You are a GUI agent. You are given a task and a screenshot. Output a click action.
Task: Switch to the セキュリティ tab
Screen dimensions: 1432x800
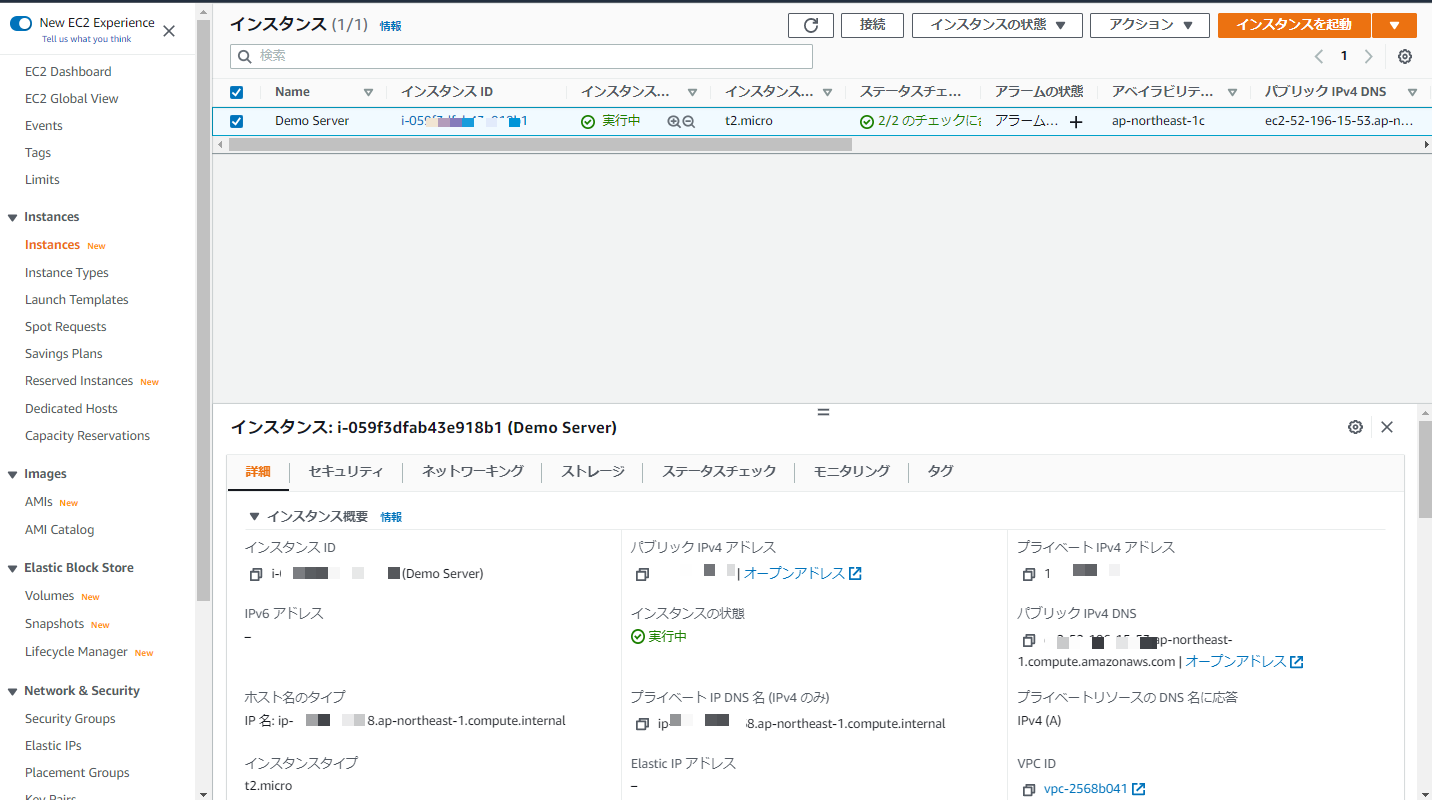tap(345, 470)
